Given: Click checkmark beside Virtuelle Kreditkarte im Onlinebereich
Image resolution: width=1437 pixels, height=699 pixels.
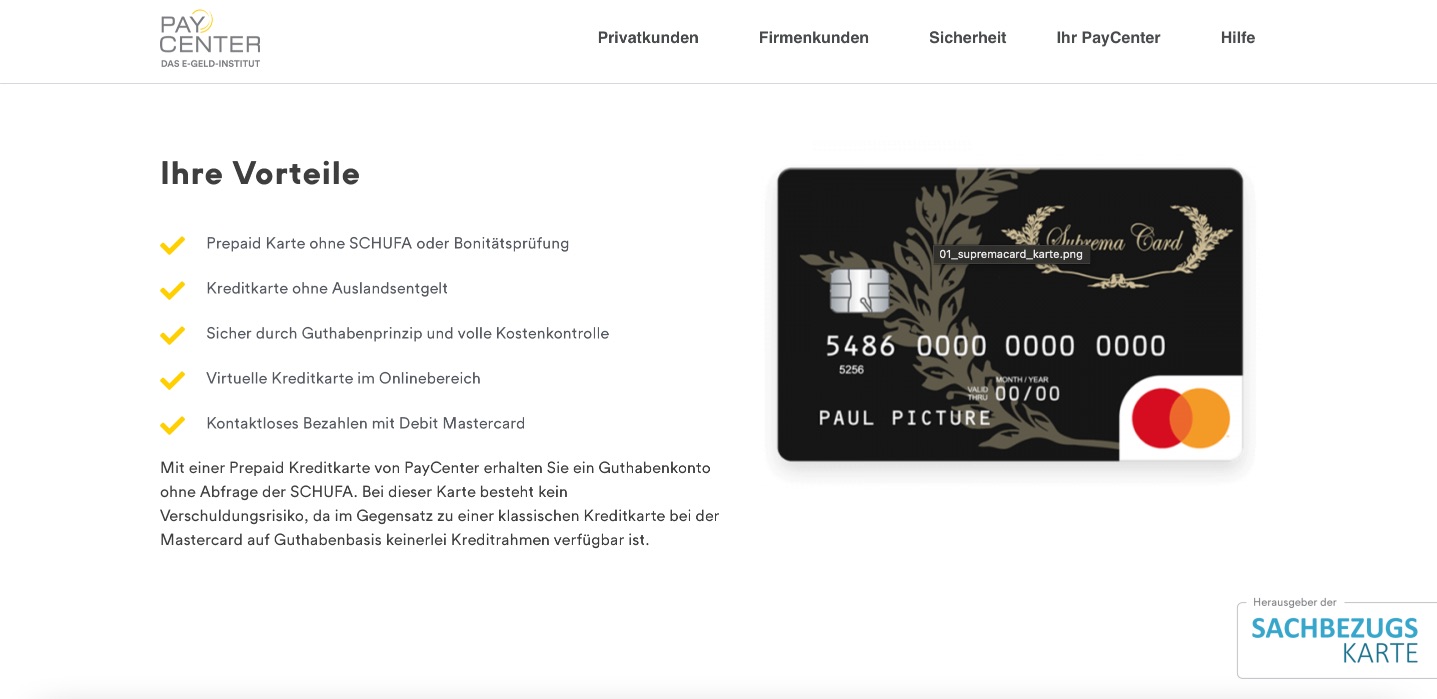Looking at the screenshot, I should click(x=173, y=380).
